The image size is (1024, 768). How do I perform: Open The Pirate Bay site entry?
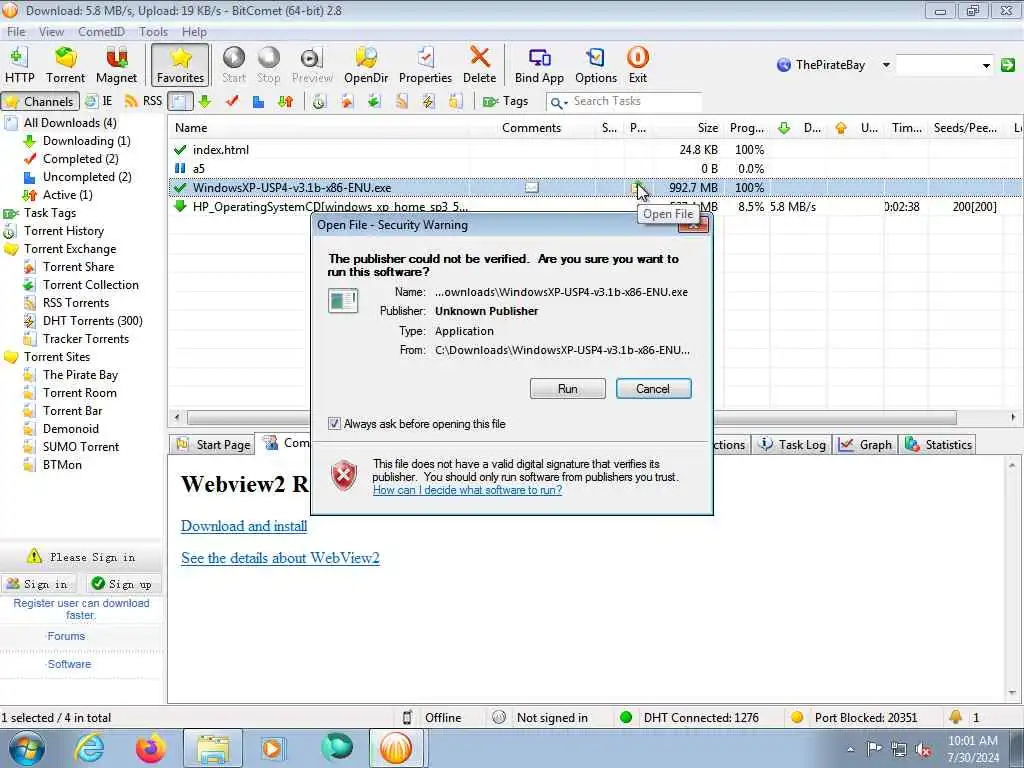(80, 375)
